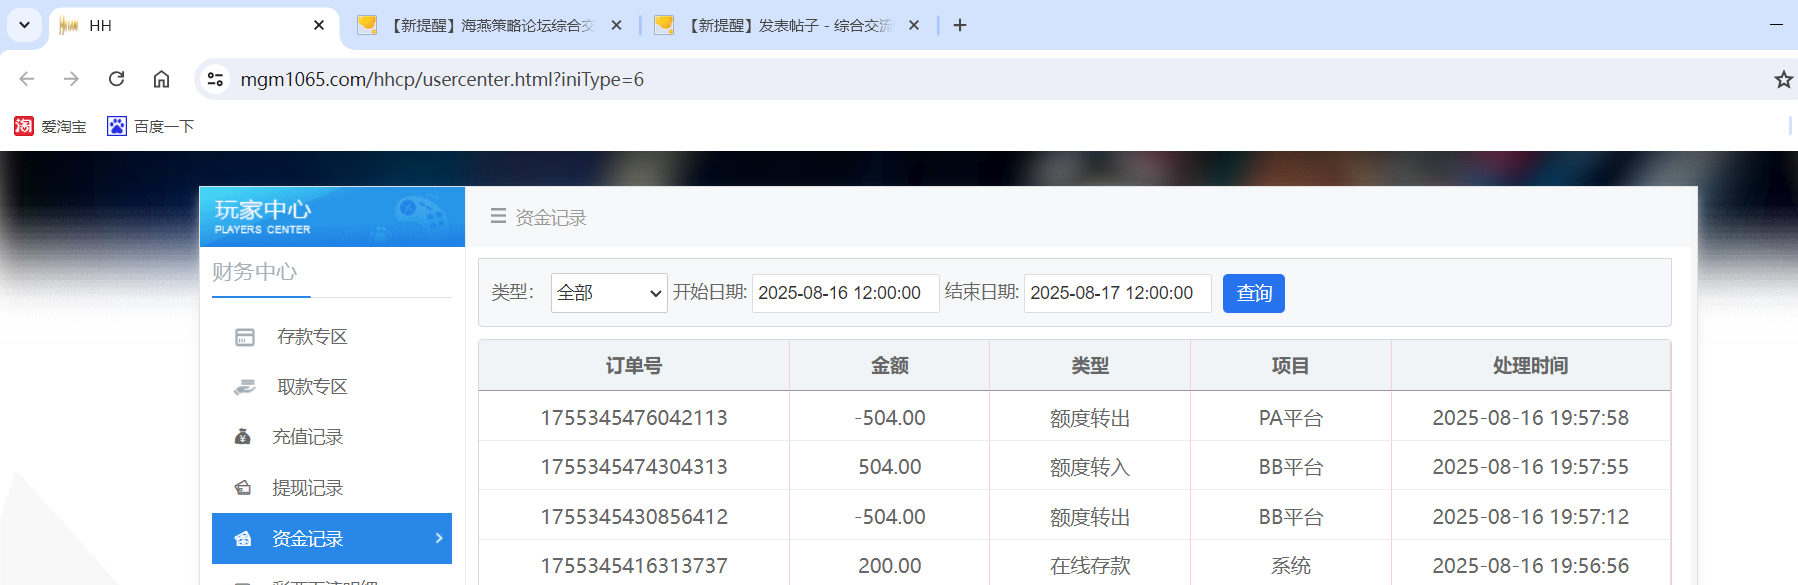
Task: Open the 爱淘宝 bookmark
Action: [x=50, y=126]
